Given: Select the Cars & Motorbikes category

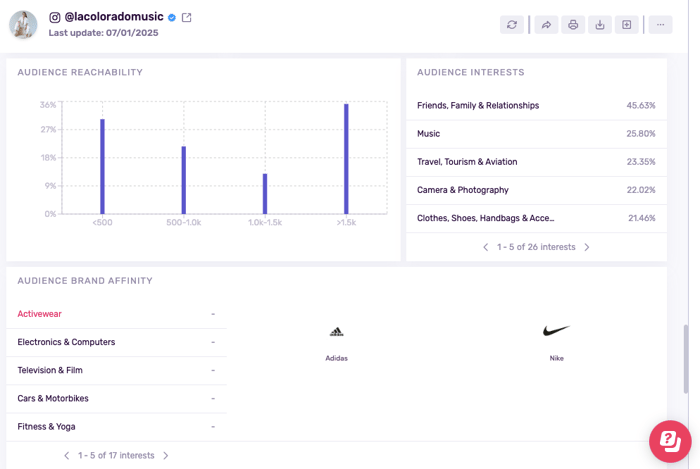Looking at the screenshot, I should [53, 398].
